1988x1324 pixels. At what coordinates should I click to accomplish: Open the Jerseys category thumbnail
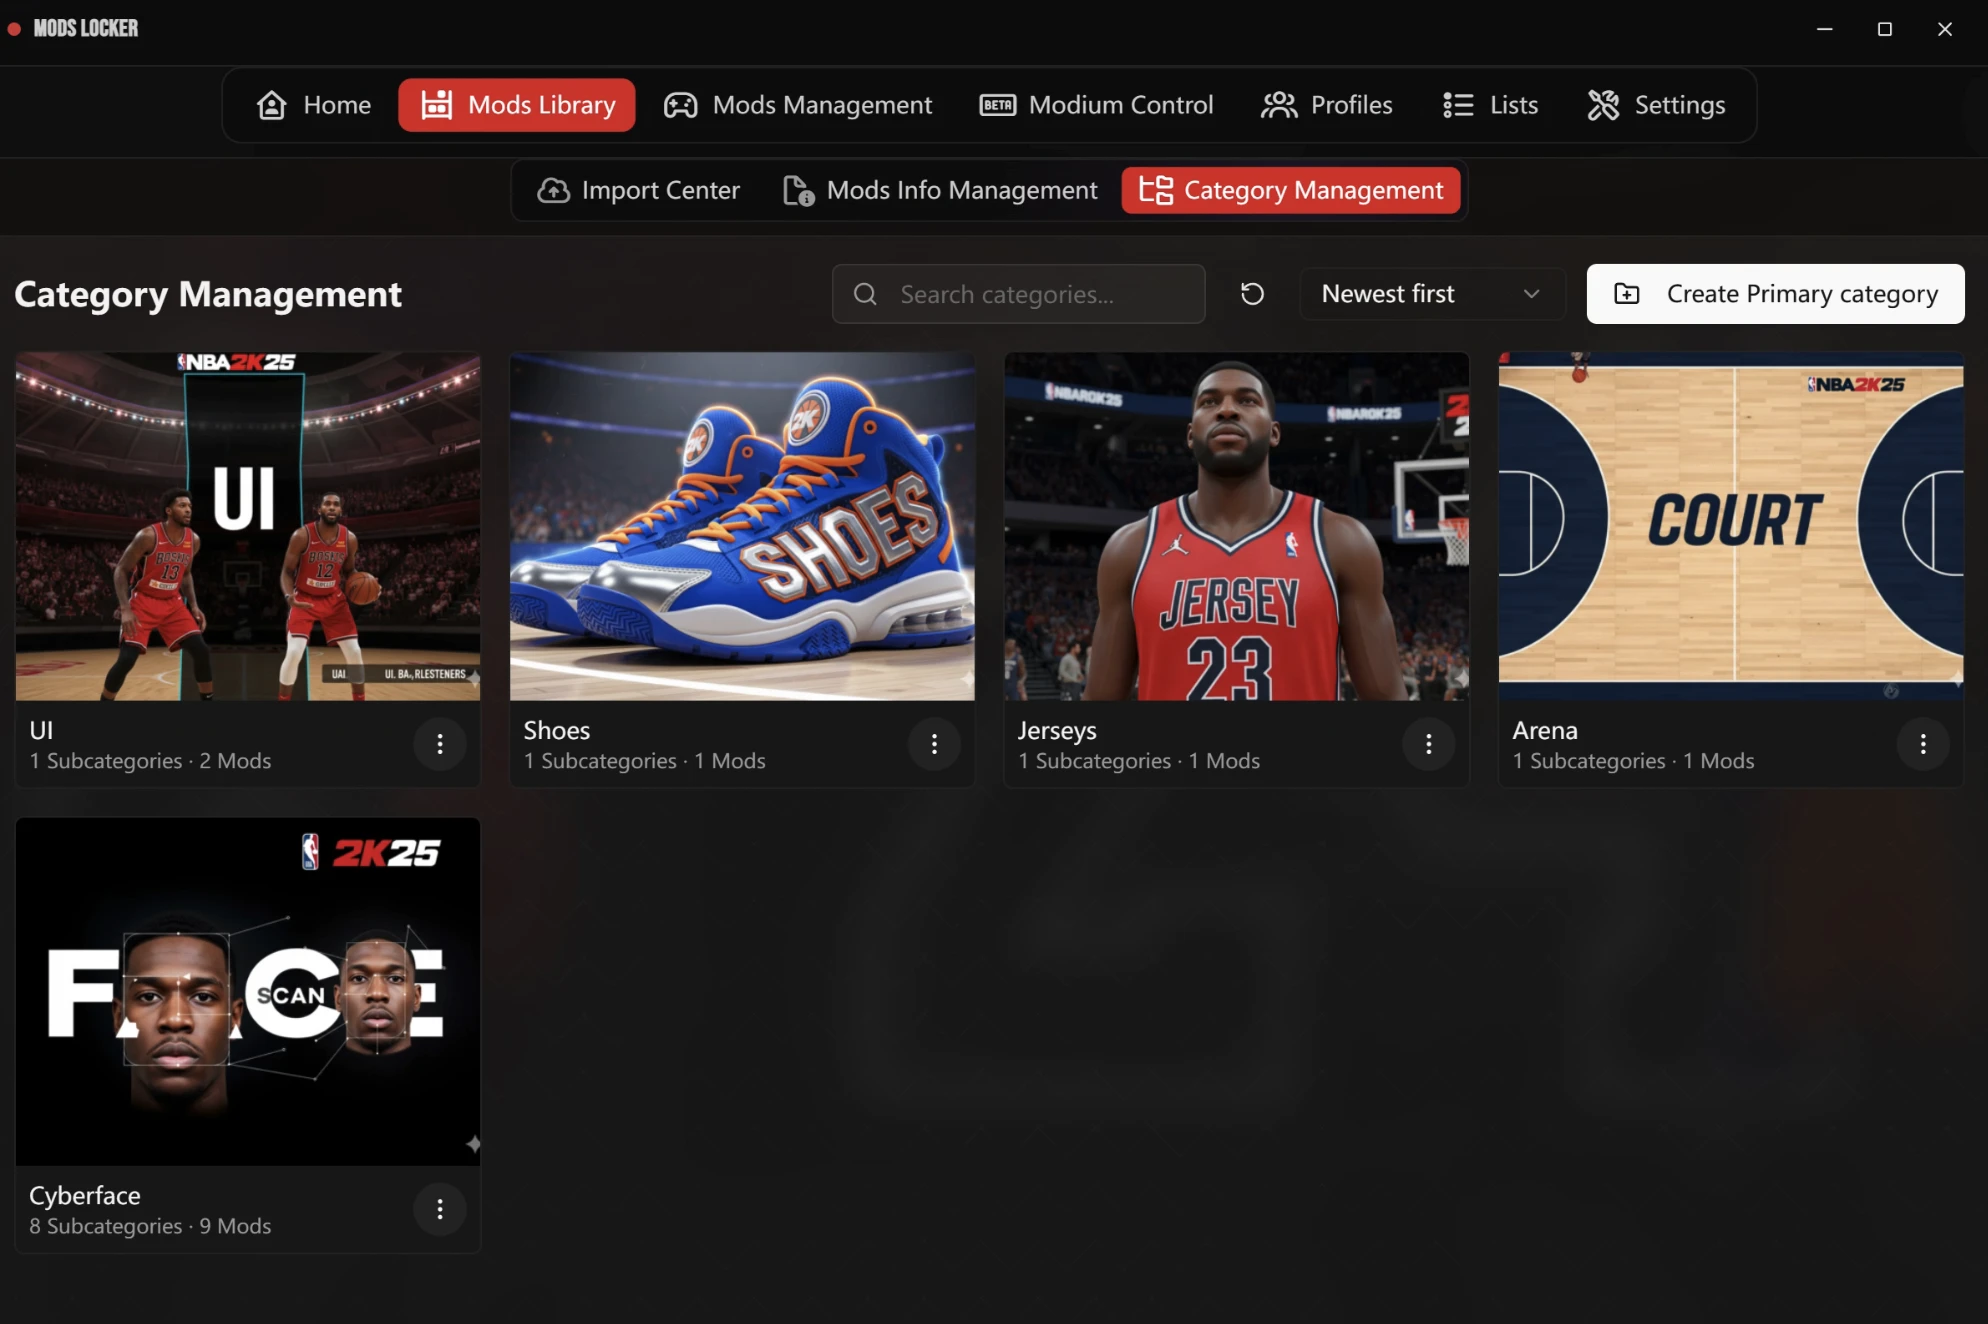[x=1237, y=526]
